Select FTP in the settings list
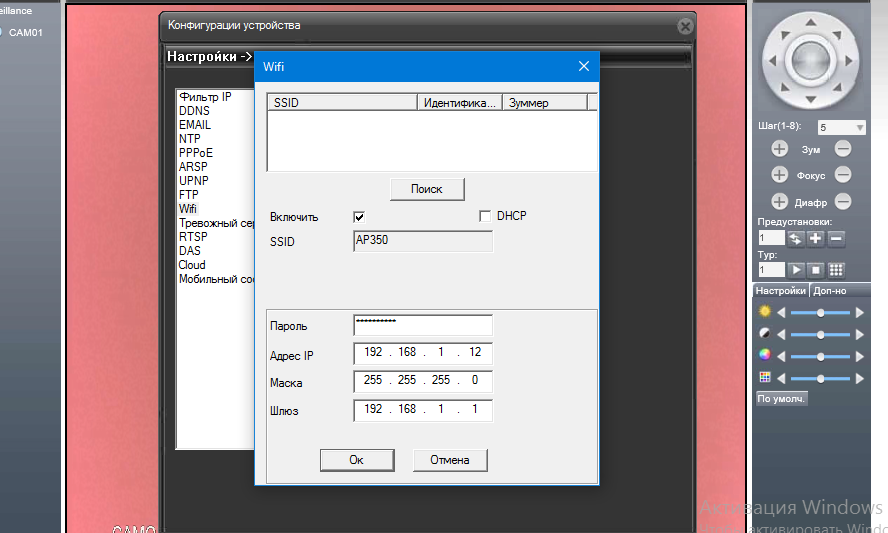Viewport: 888px width, 533px height. pyautogui.click(x=189, y=195)
